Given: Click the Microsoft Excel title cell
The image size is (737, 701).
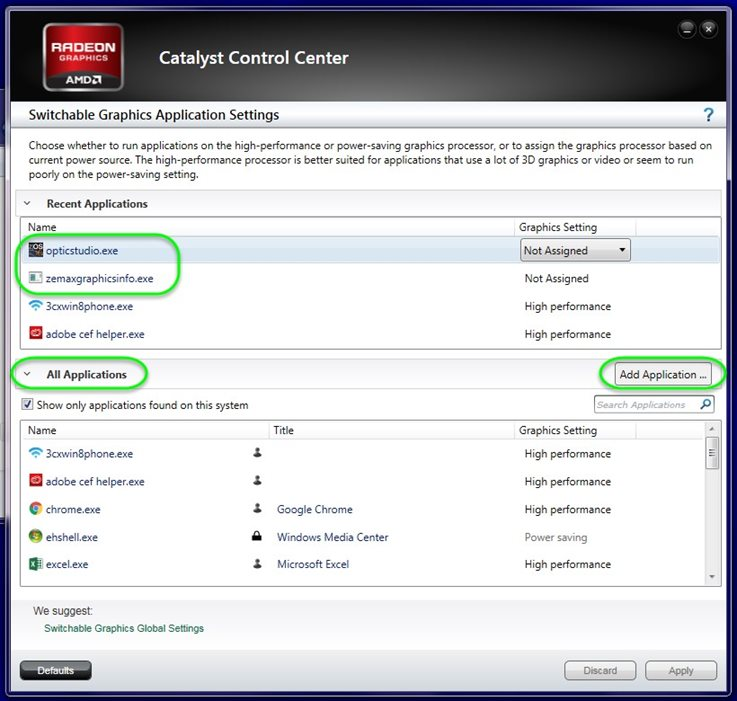Looking at the screenshot, I should tap(313, 564).
